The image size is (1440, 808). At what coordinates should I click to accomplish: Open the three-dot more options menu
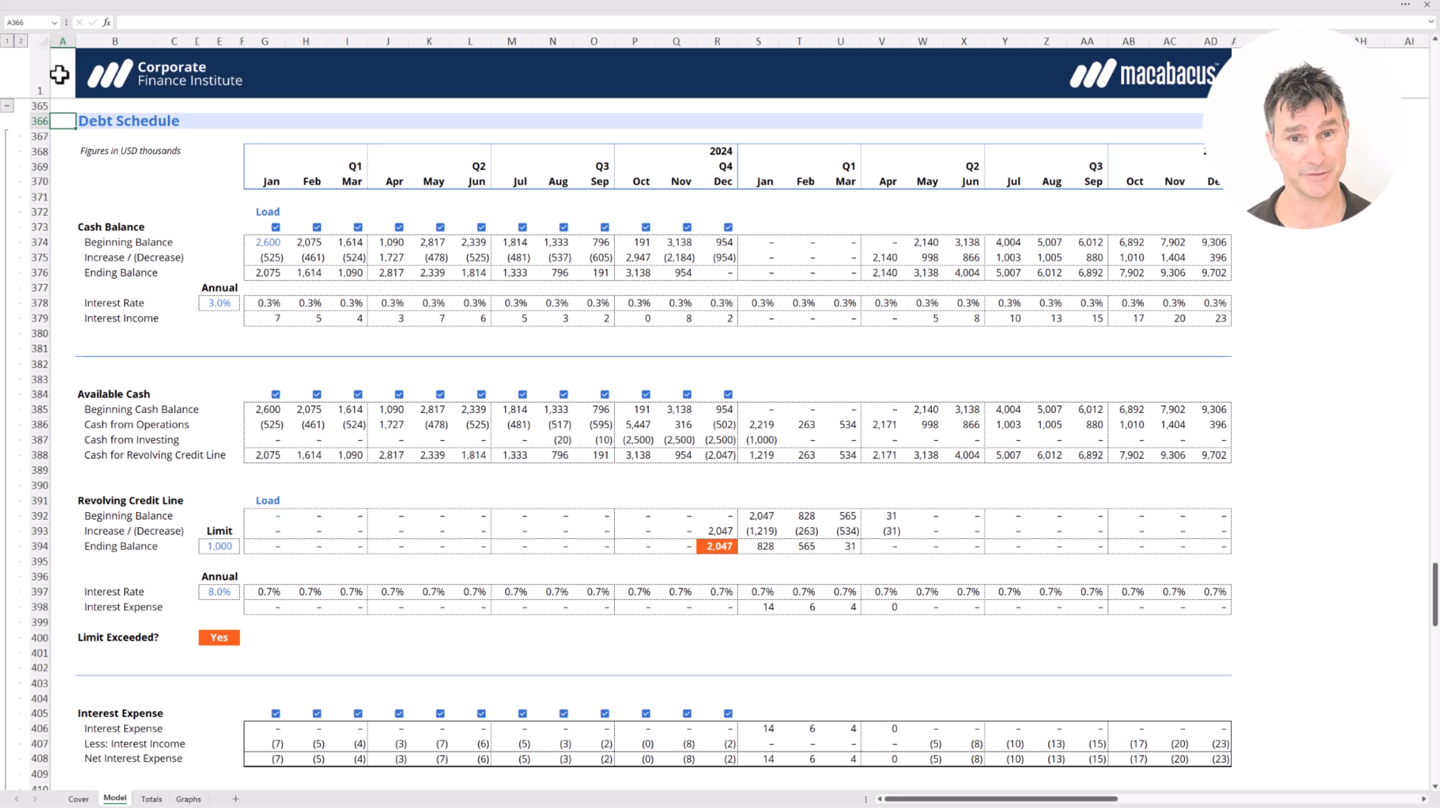pos(1405,5)
